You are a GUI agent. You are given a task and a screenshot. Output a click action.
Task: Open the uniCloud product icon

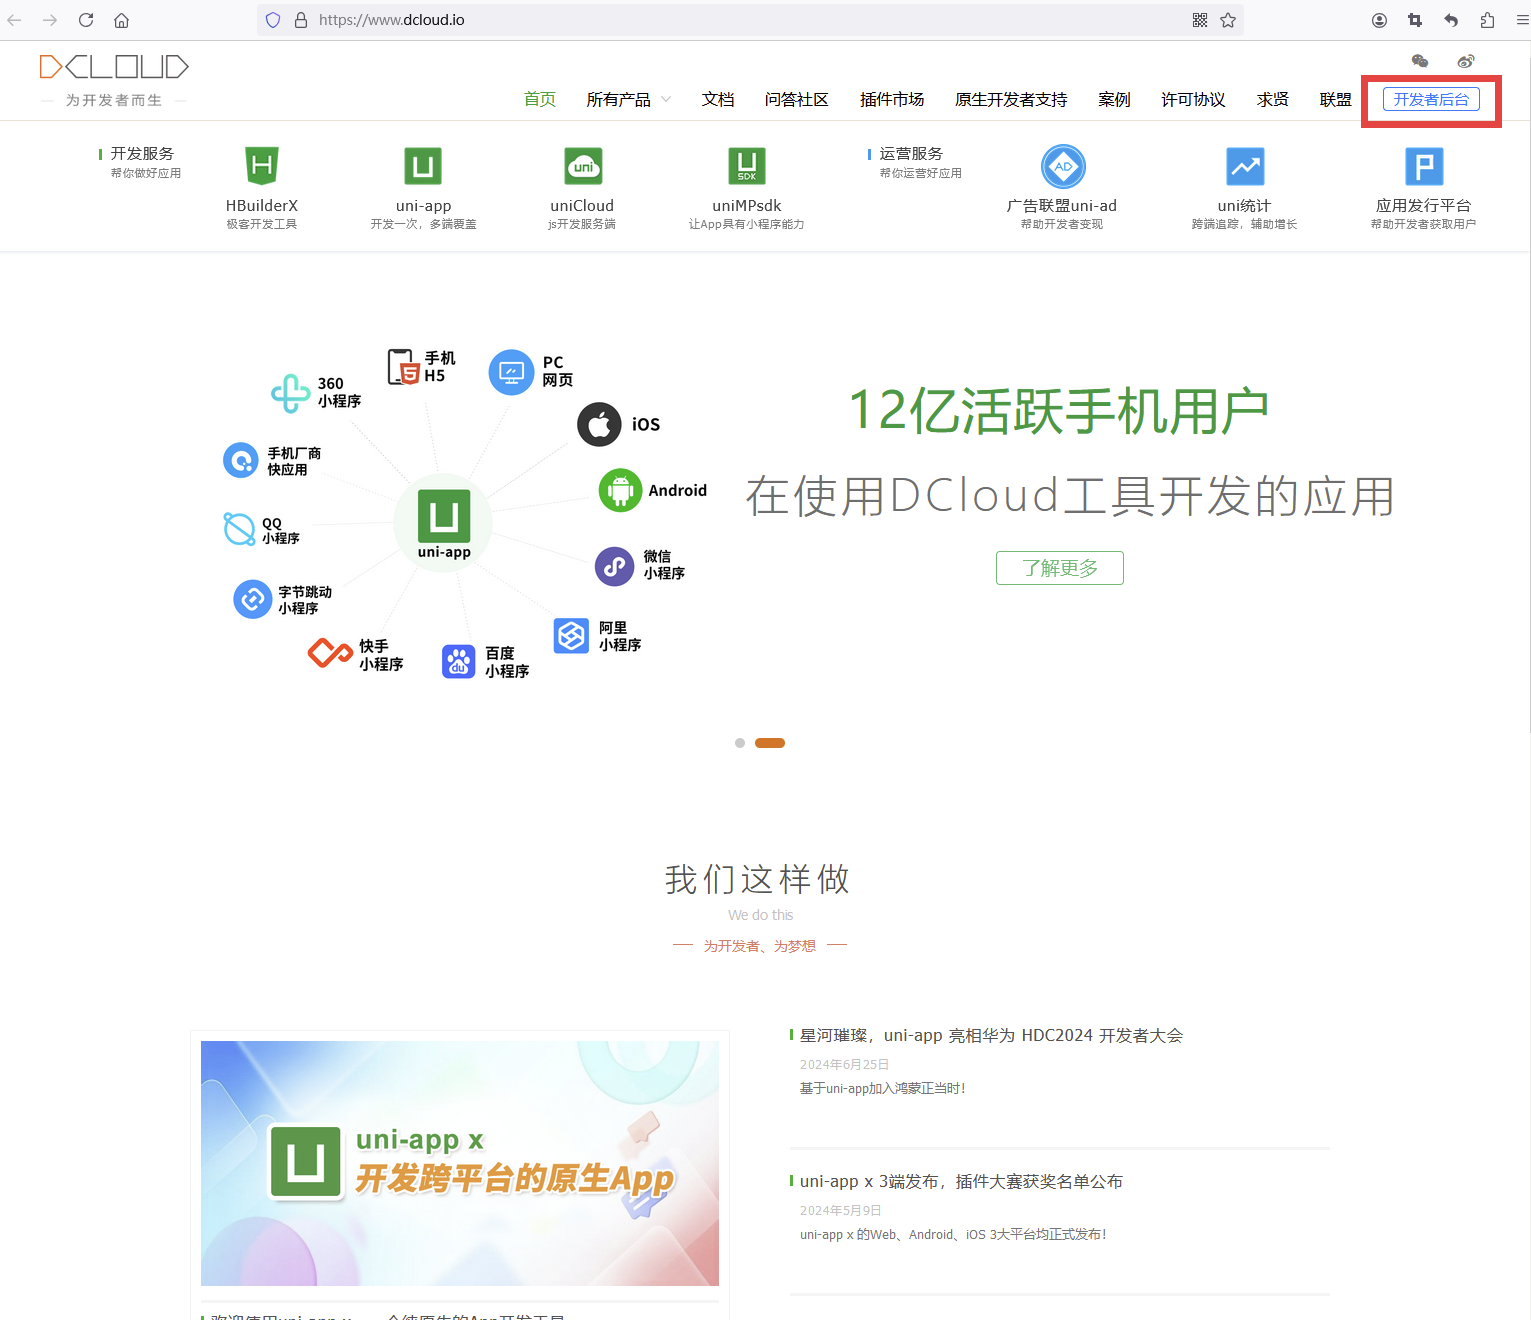pyautogui.click(x=583, y=166)
